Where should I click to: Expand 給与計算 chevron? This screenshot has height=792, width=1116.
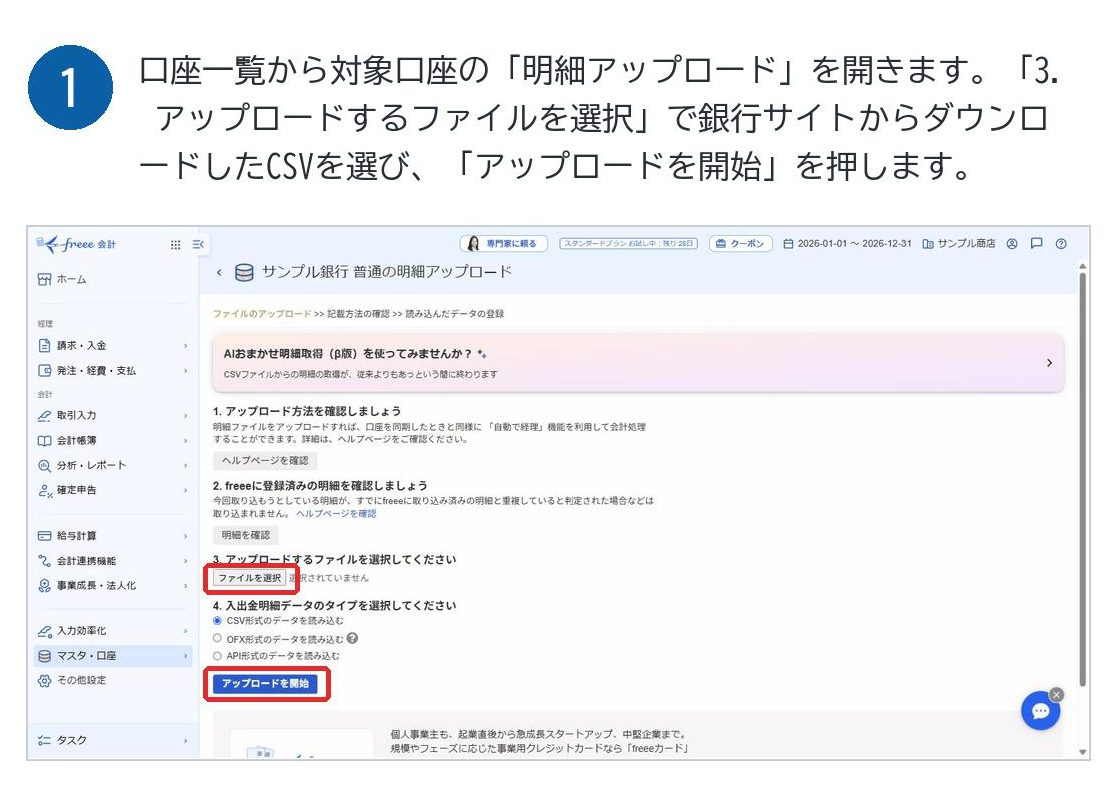[186, 536]
